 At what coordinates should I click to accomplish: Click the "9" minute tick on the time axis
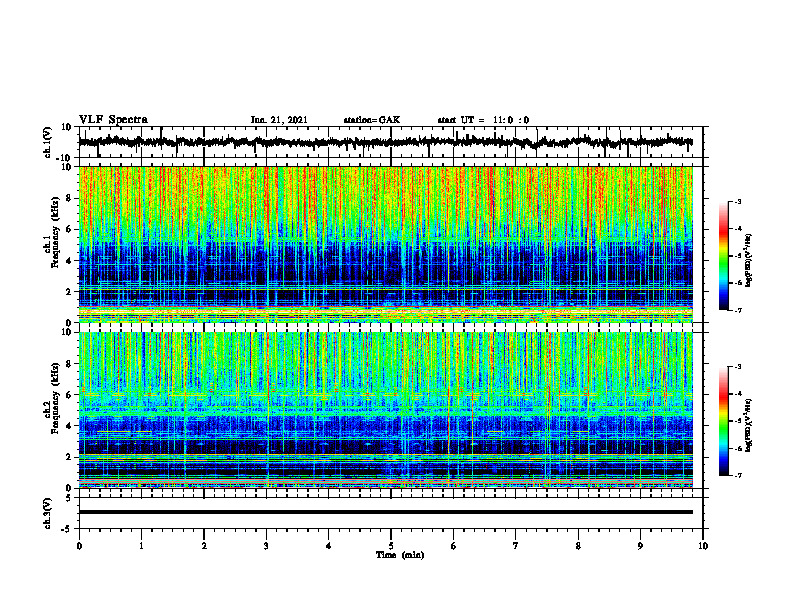(640, 546)
